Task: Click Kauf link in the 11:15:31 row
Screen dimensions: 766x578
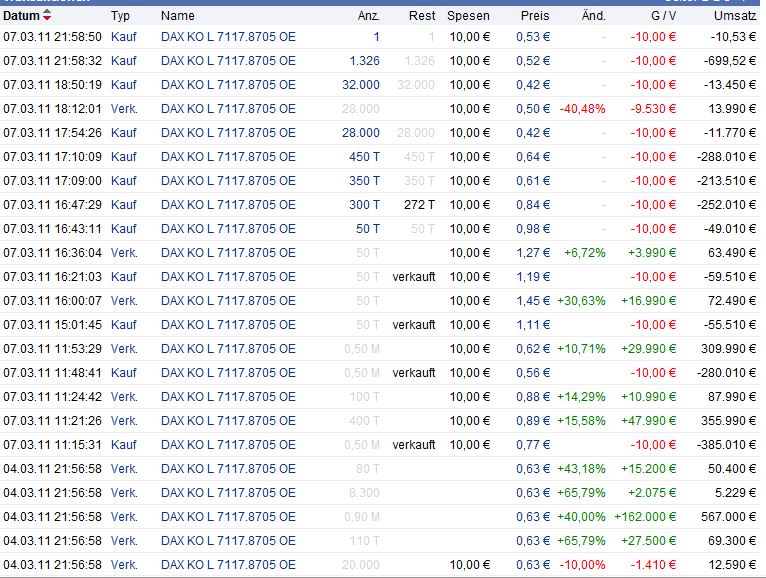Action: click(x=124, y=445)
